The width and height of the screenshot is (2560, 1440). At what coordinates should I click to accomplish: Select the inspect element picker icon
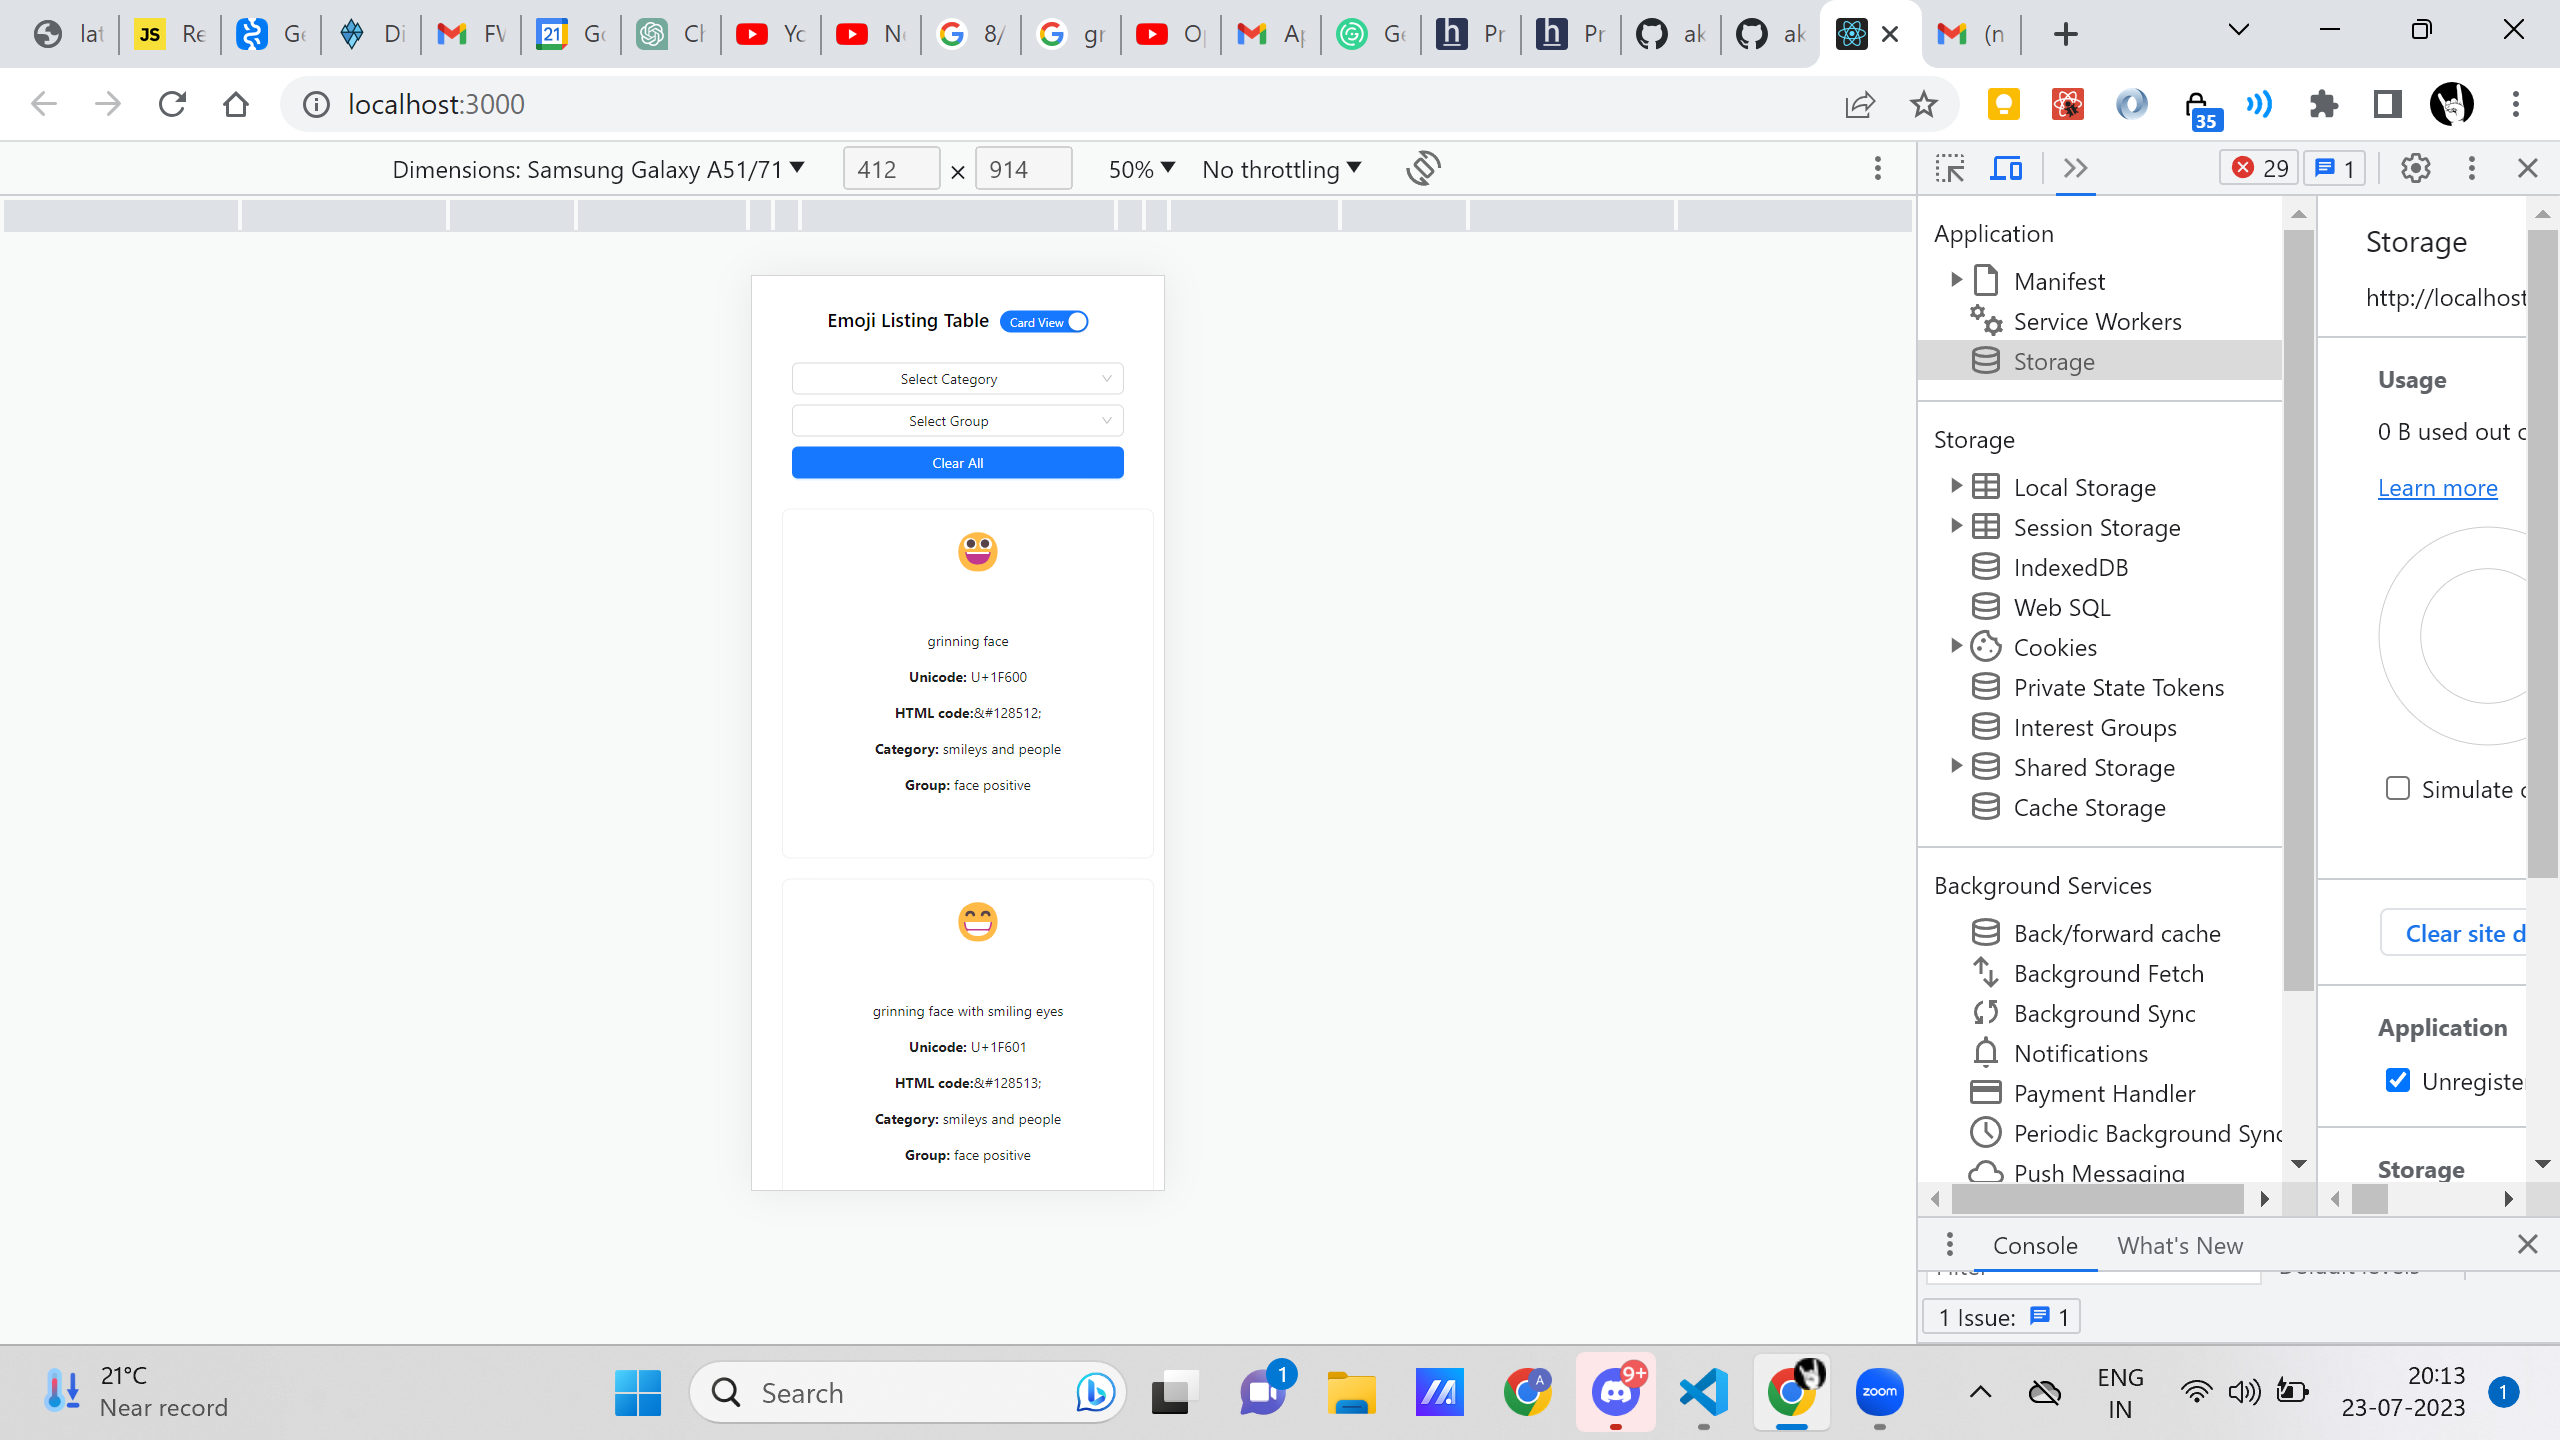(1949, 169)
